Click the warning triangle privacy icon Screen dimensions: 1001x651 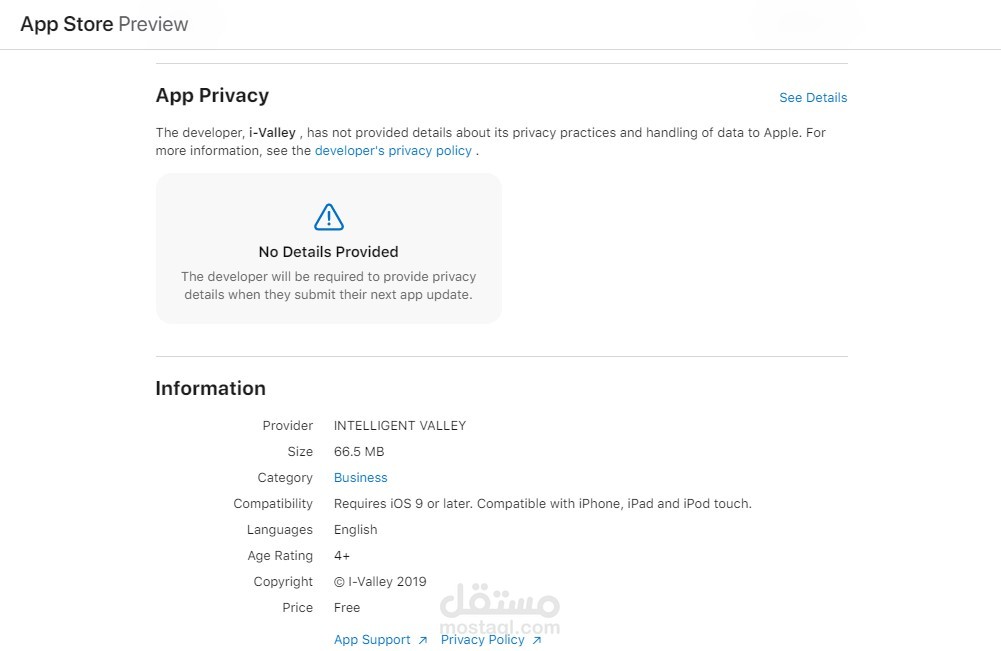click(328, 216)
